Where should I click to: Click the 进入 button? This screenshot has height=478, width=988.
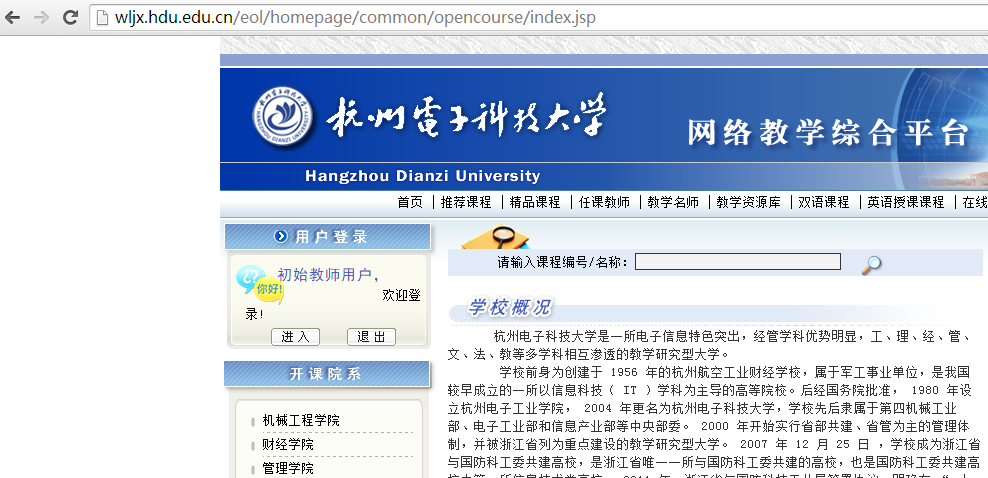(x=296, y=336)
